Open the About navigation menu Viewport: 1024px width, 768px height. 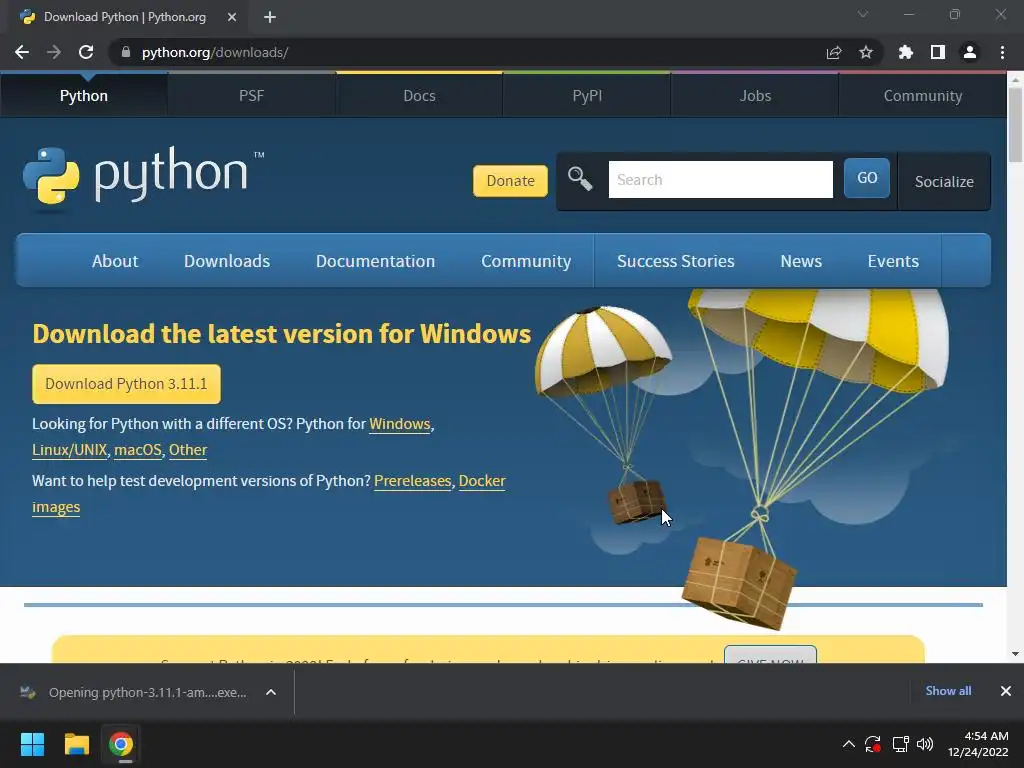(115, 261)
